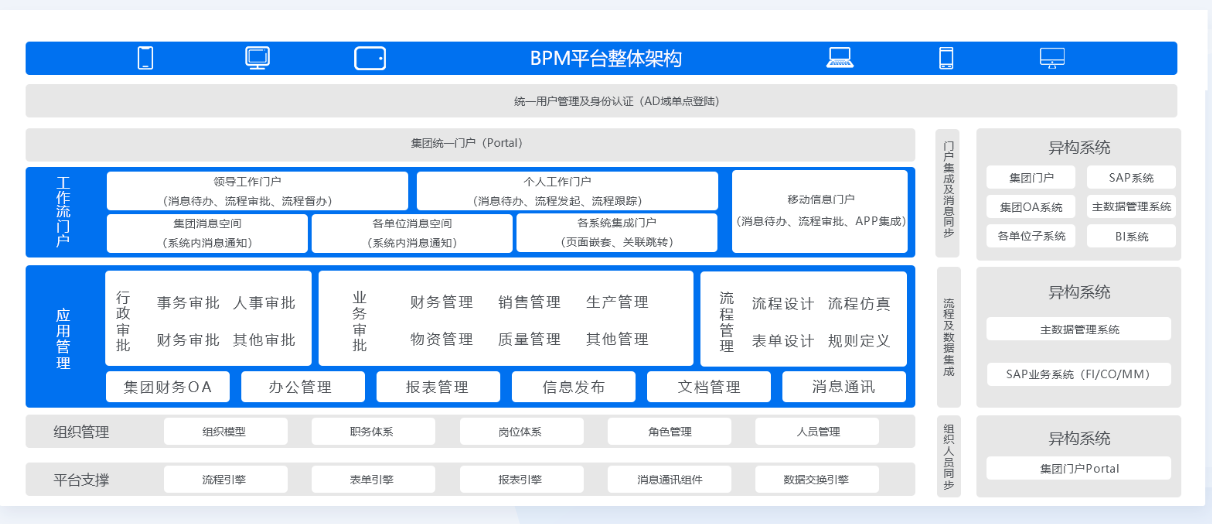
Task: Click the 集团门户Portal box
Action: click(x=1078, y=468)
